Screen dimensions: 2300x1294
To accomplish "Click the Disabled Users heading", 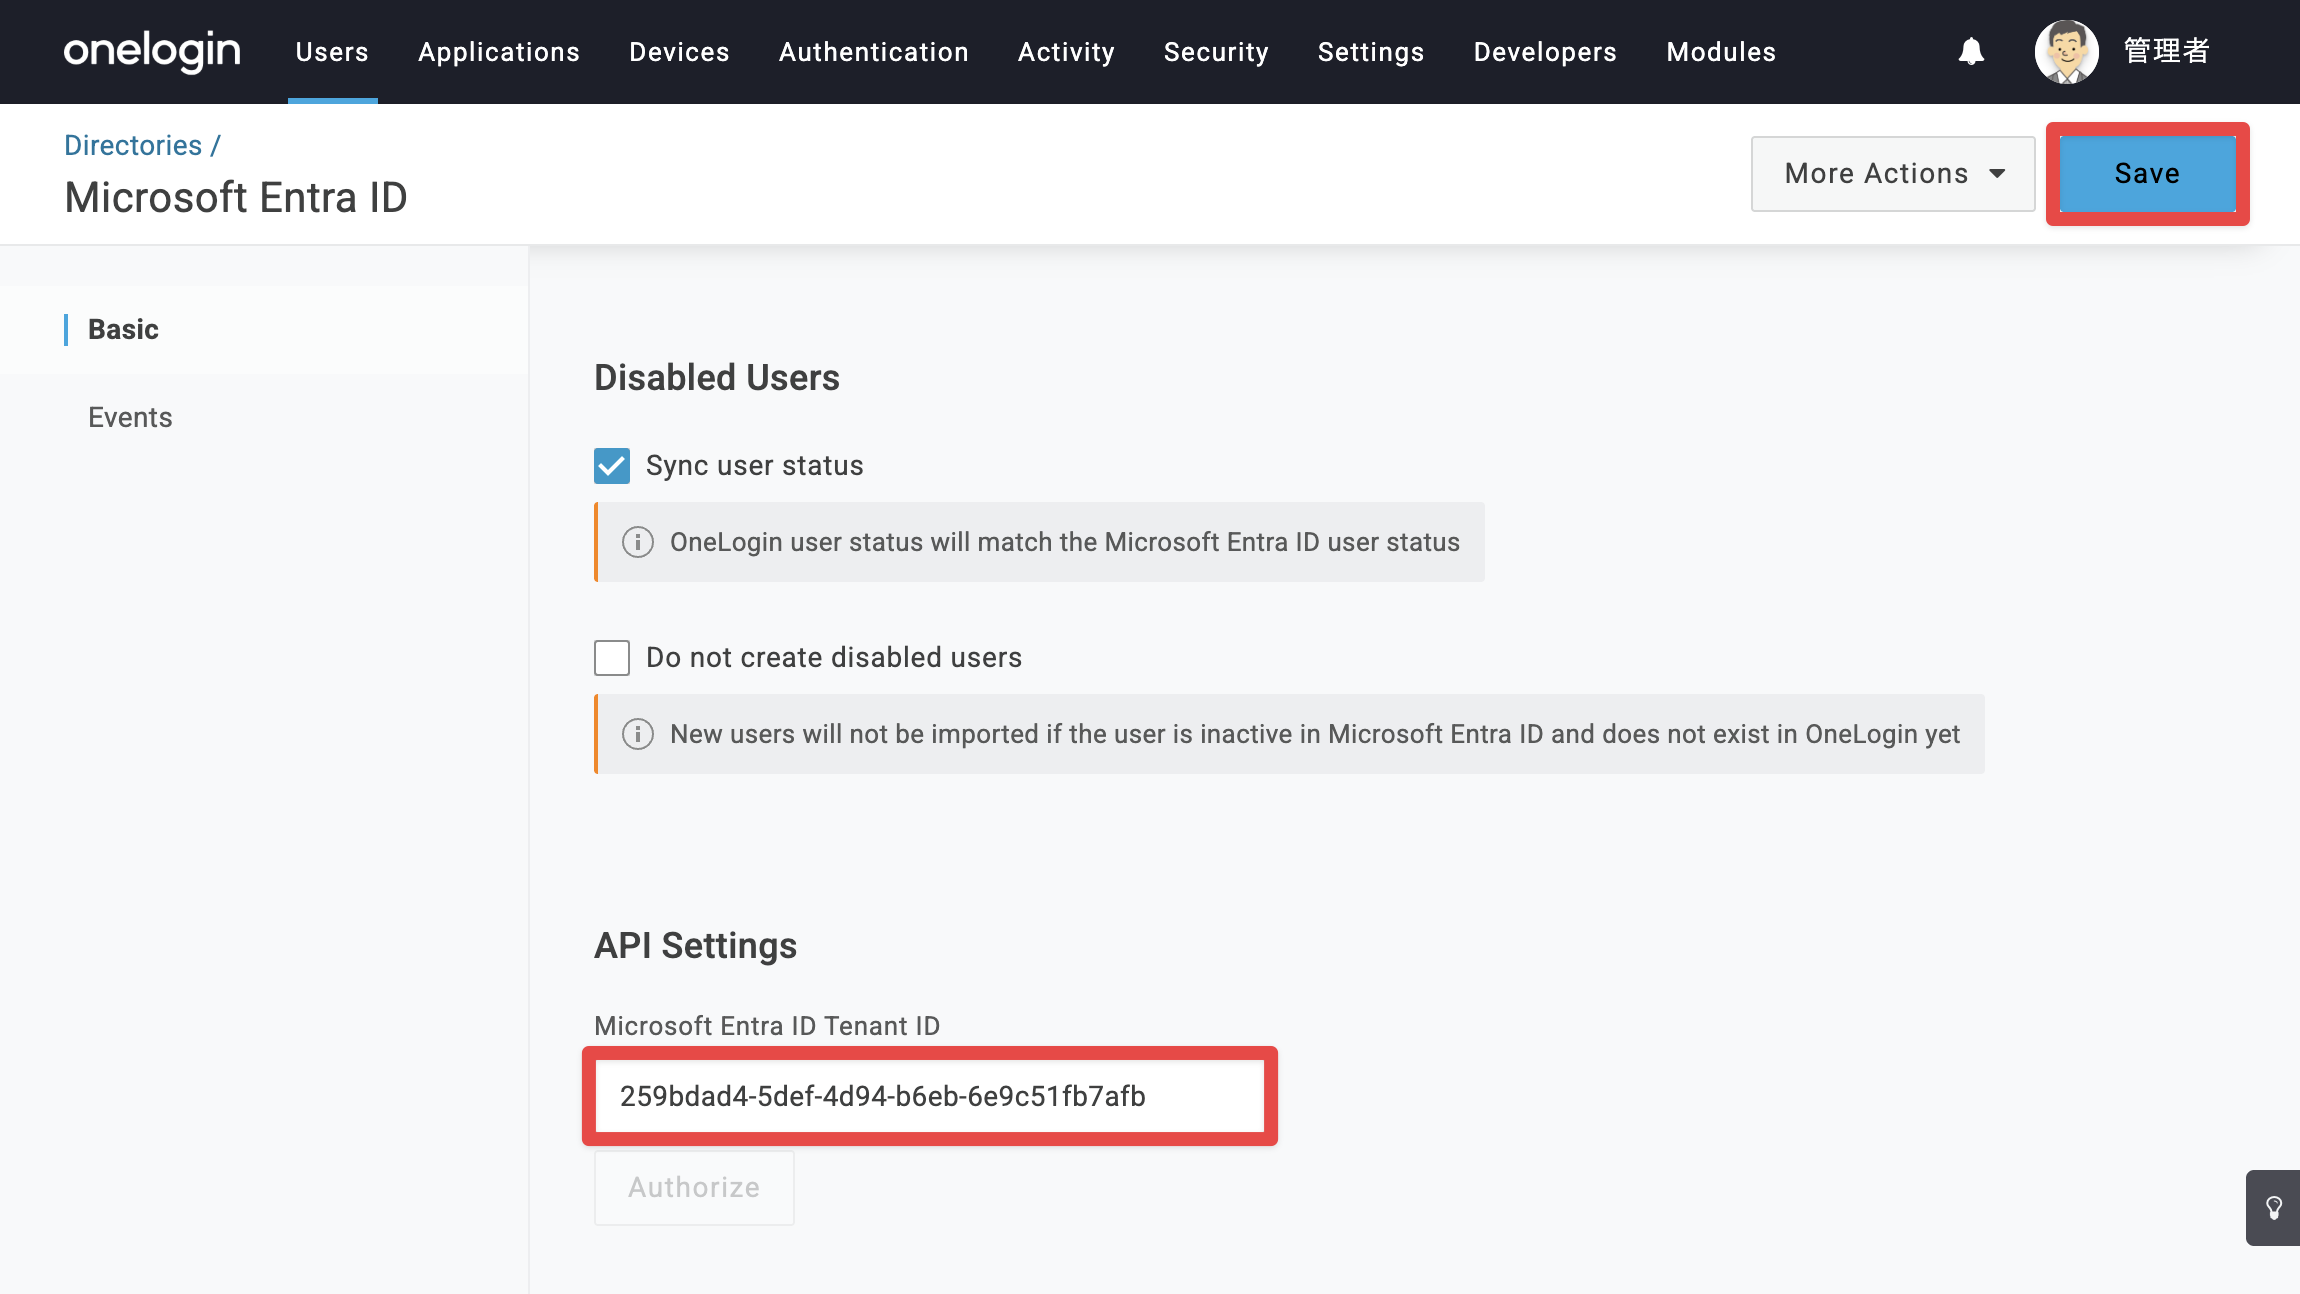I will (x=717, y=378).
